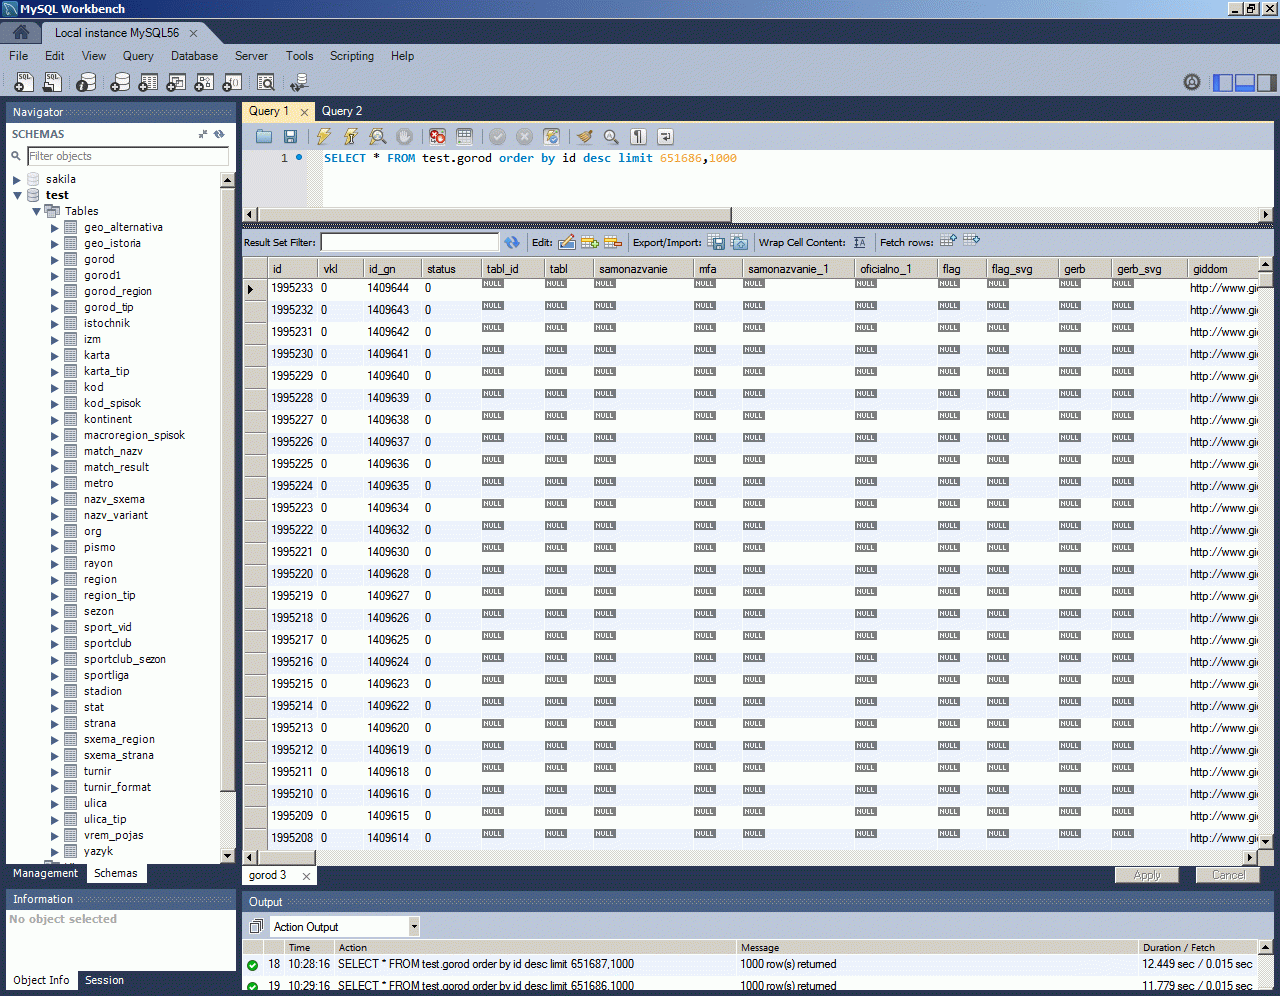Open the Workbench home screen tab
The width and height of the screenshot is (1280, 996).
(20, 33)
